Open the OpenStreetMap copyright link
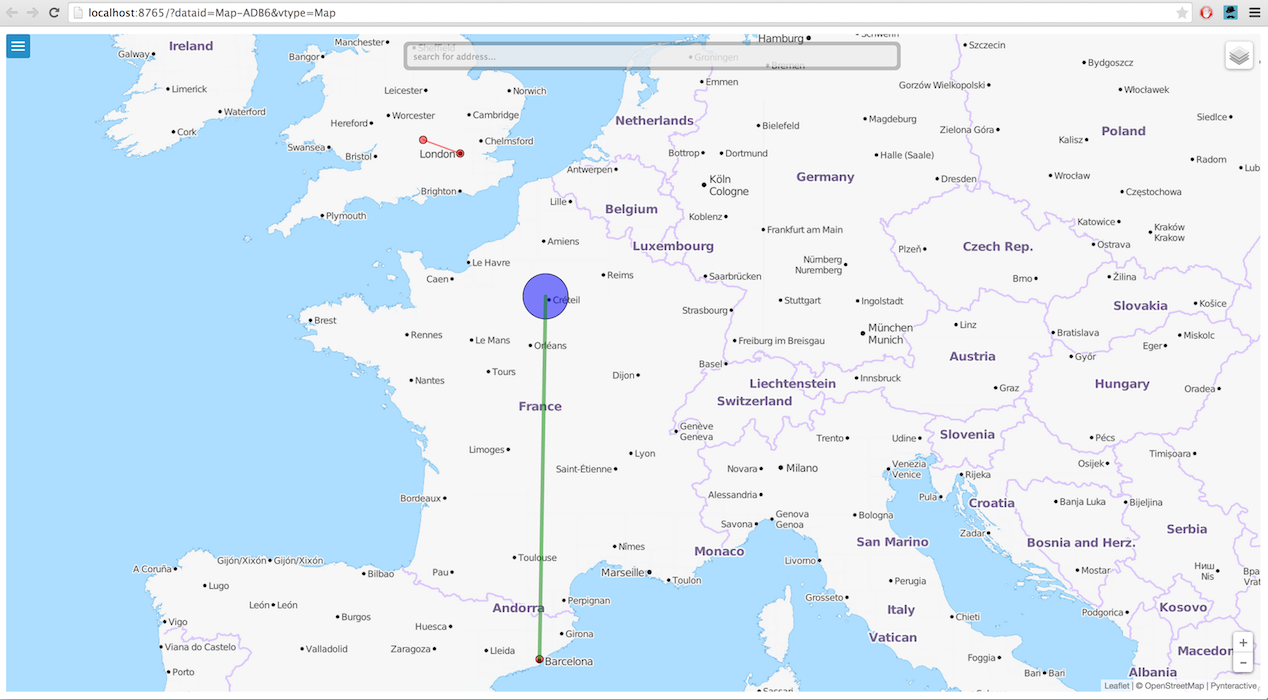The height and width of the screenshot is (700, 1268). click(x=1176, y=685)
